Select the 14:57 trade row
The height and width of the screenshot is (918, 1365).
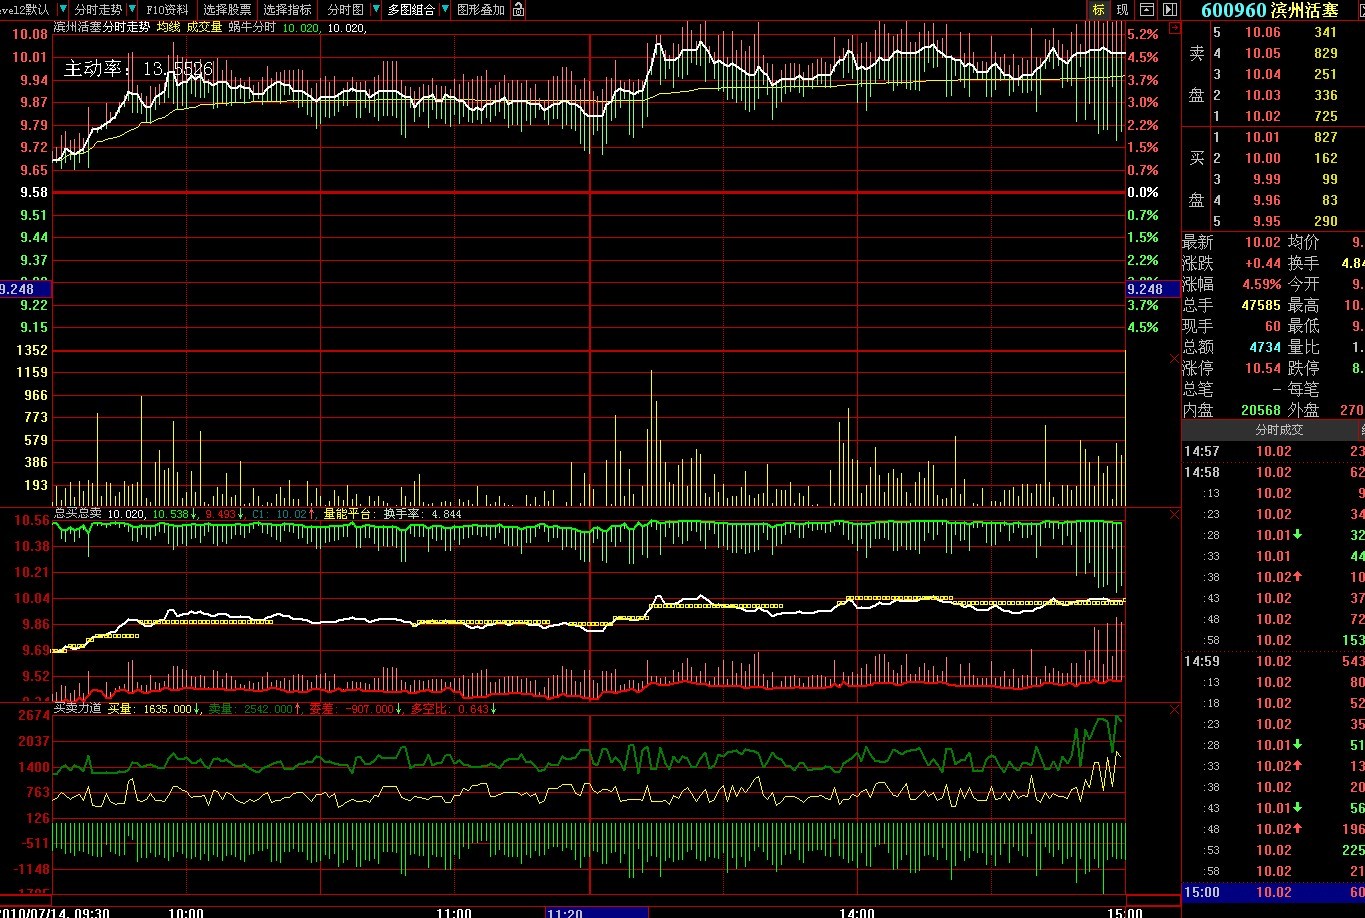tap(1274, 451)
